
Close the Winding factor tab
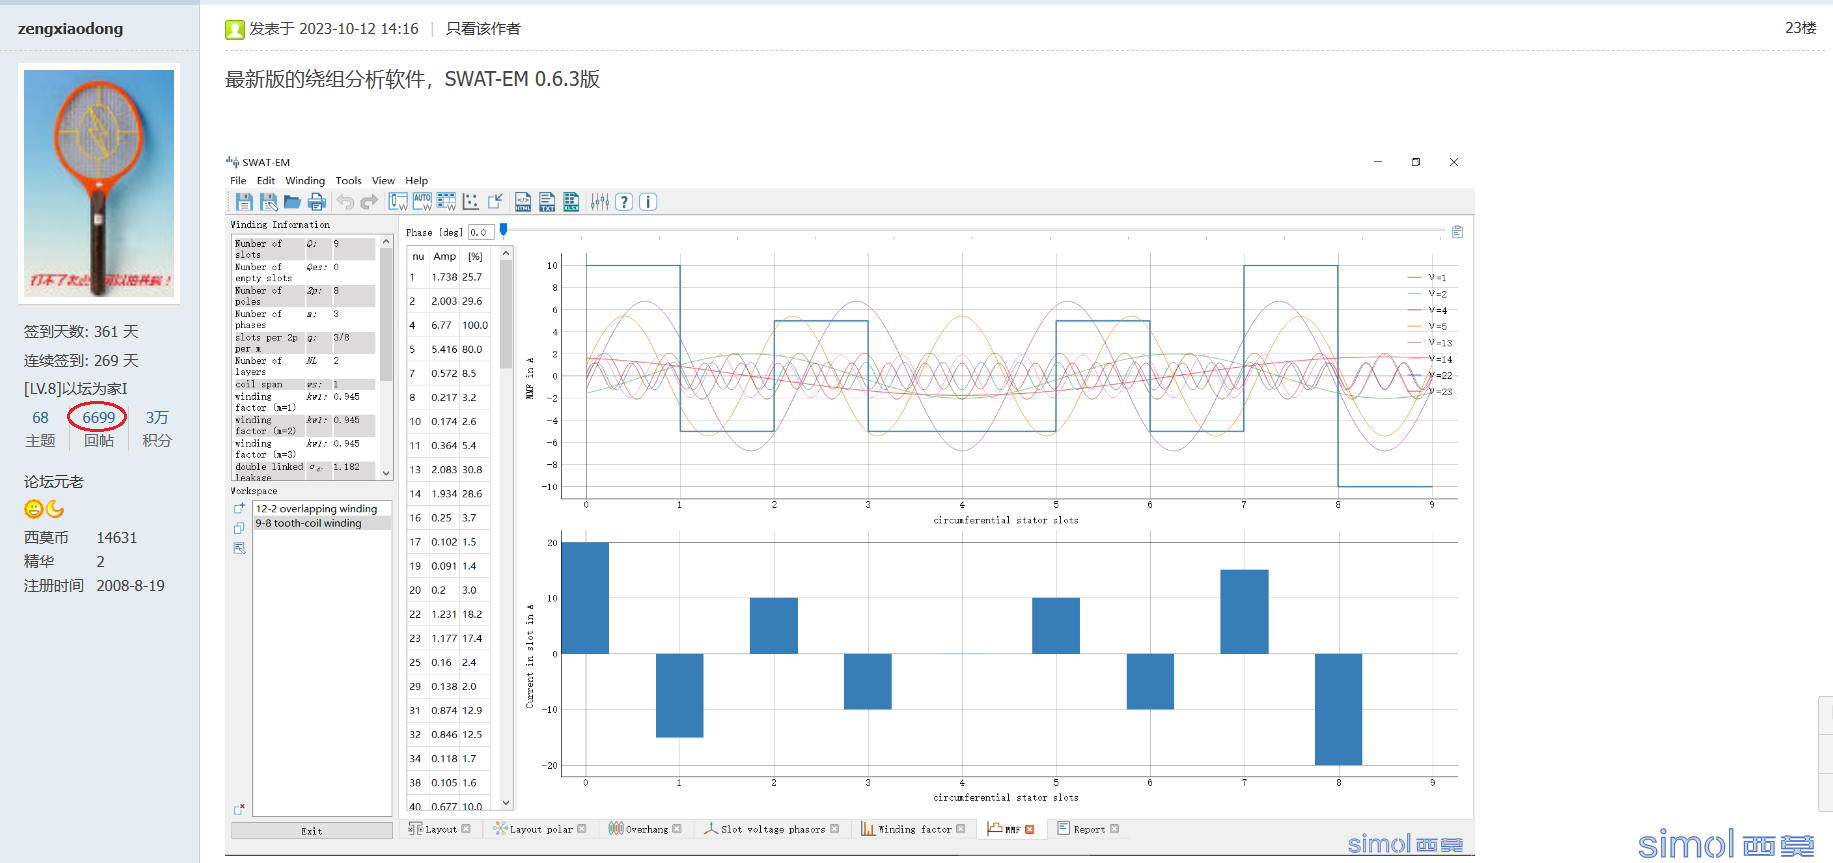[x=961, y=829]
